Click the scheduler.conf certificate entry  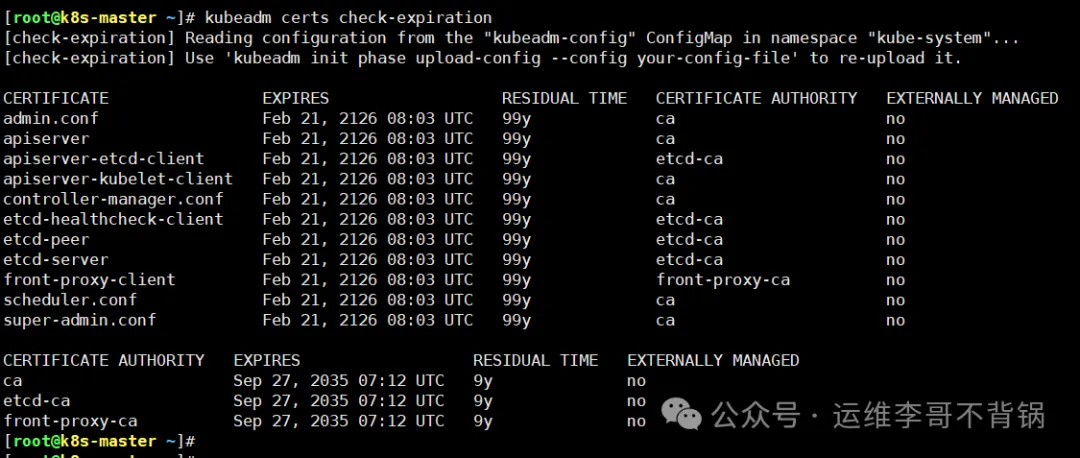coord(70,299)
